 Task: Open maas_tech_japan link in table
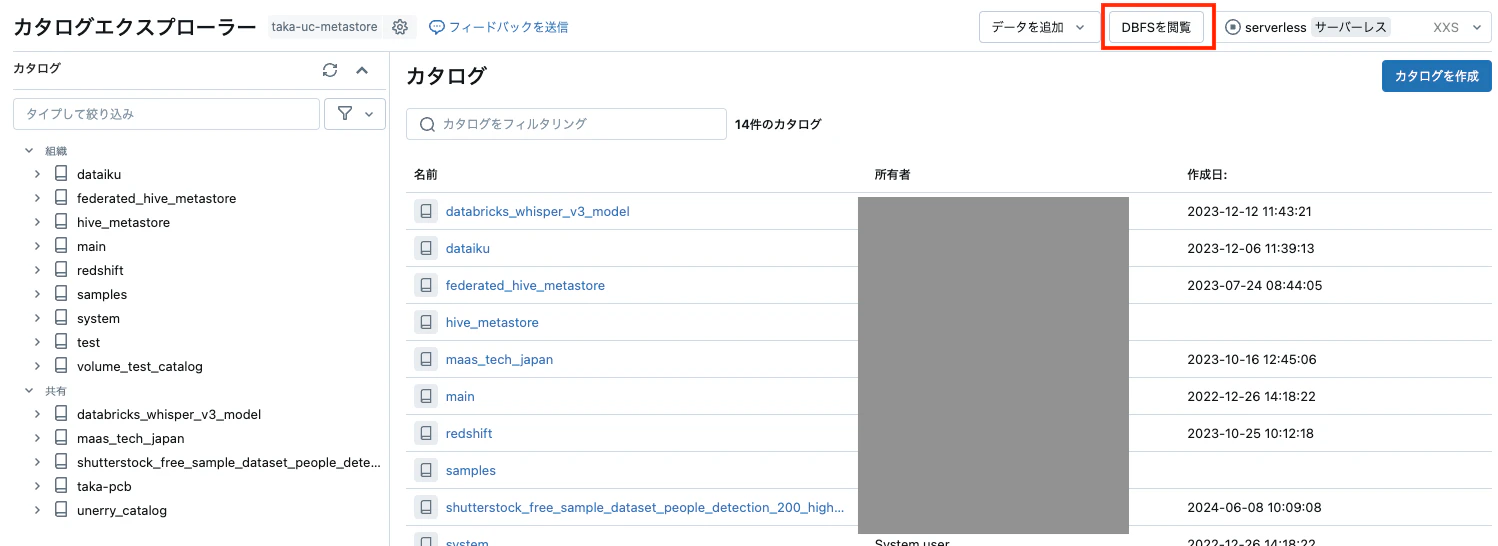499,359
